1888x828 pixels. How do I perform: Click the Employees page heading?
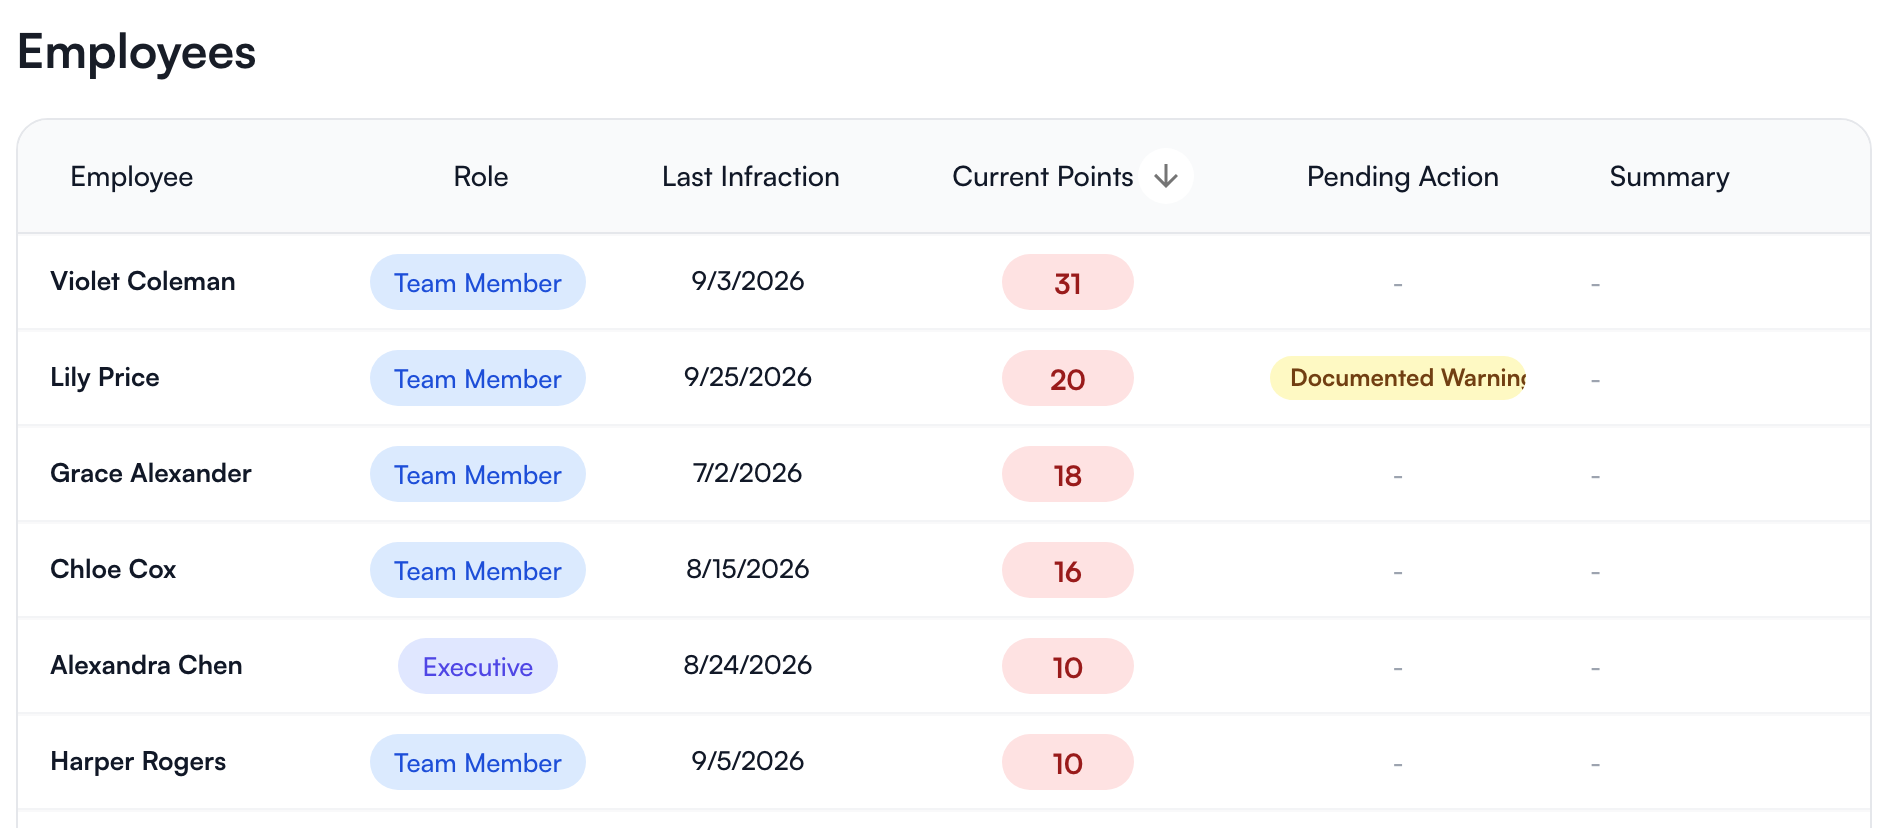tap(137, 52)
